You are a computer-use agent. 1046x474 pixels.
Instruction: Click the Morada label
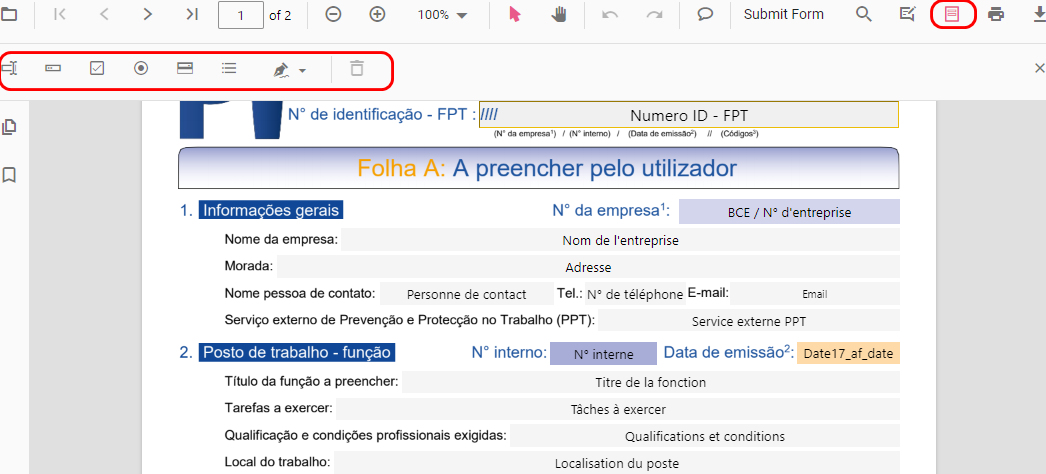pyautogui.click(x=249, y=266)
